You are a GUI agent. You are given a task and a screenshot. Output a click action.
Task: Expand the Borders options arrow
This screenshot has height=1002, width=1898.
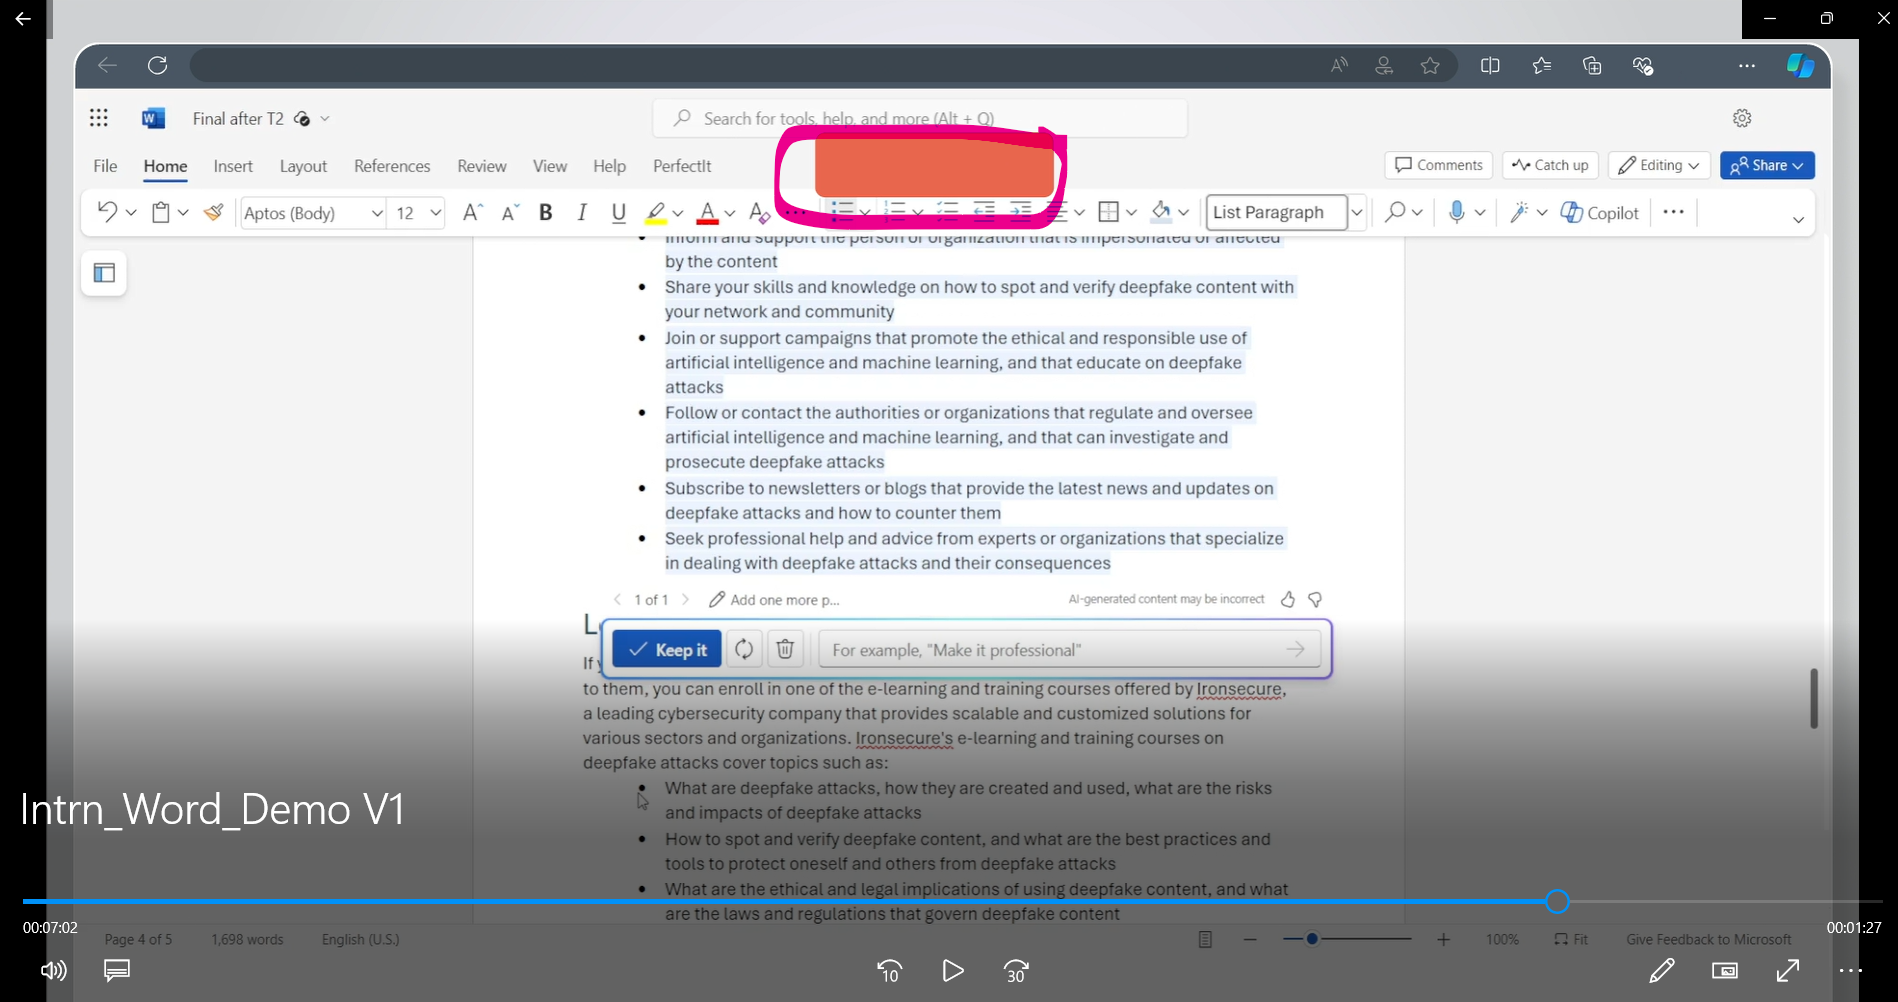pos(1131,212)
